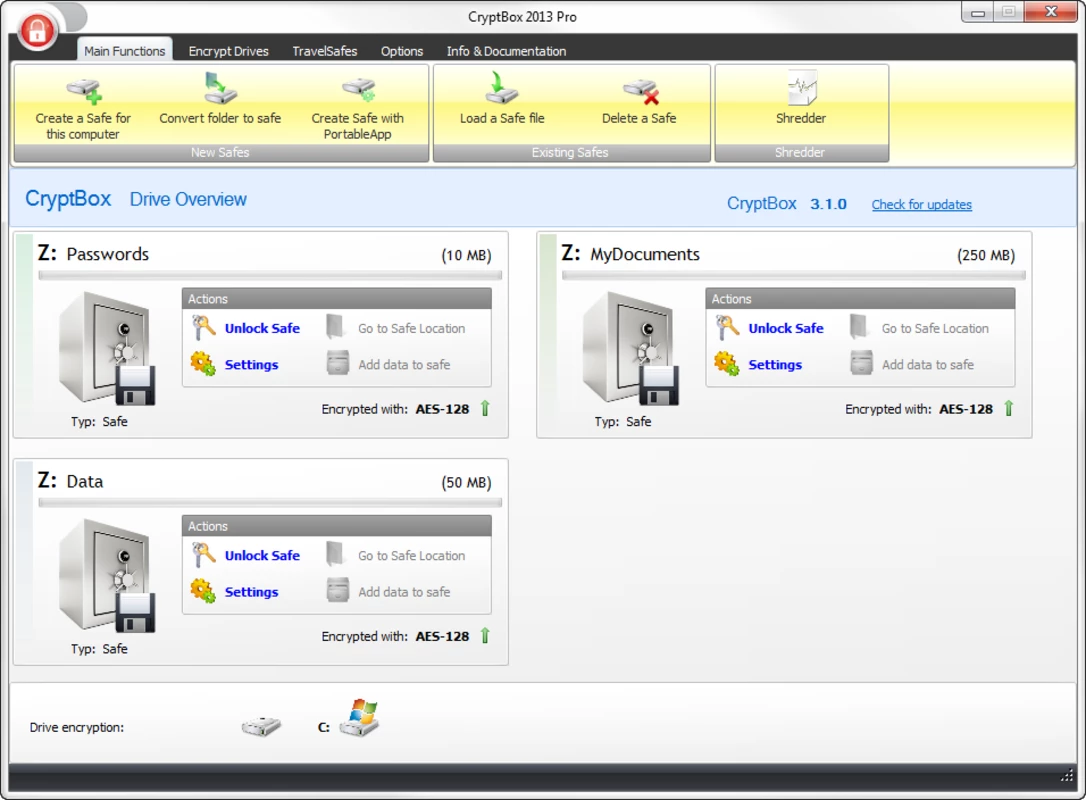This screenshot has width=1086, height=800.
Task: Click the Check for updates link
Action: (921, 204)
